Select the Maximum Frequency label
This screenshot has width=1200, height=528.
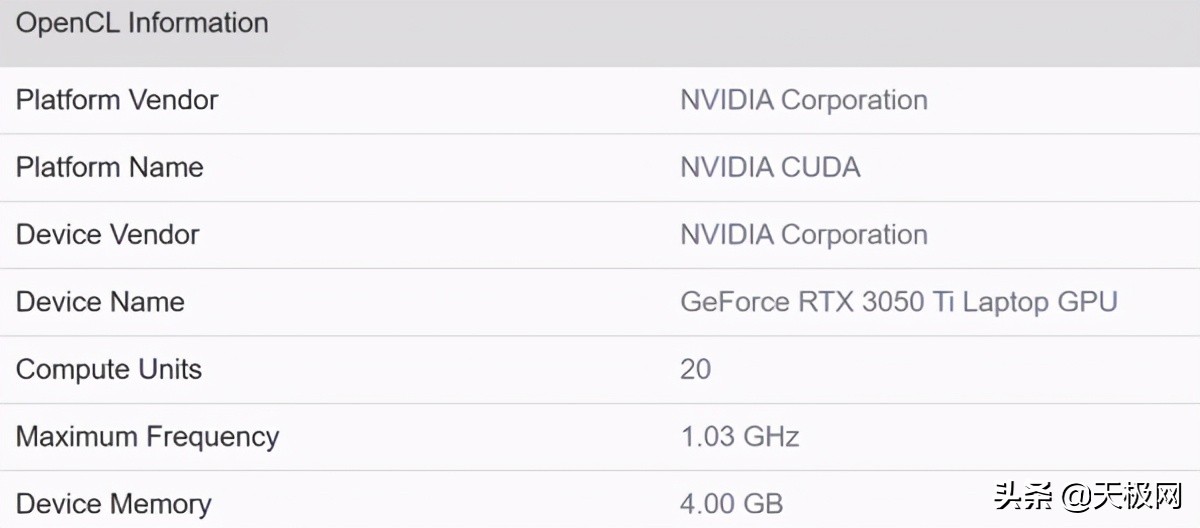[x=148, y=437]
